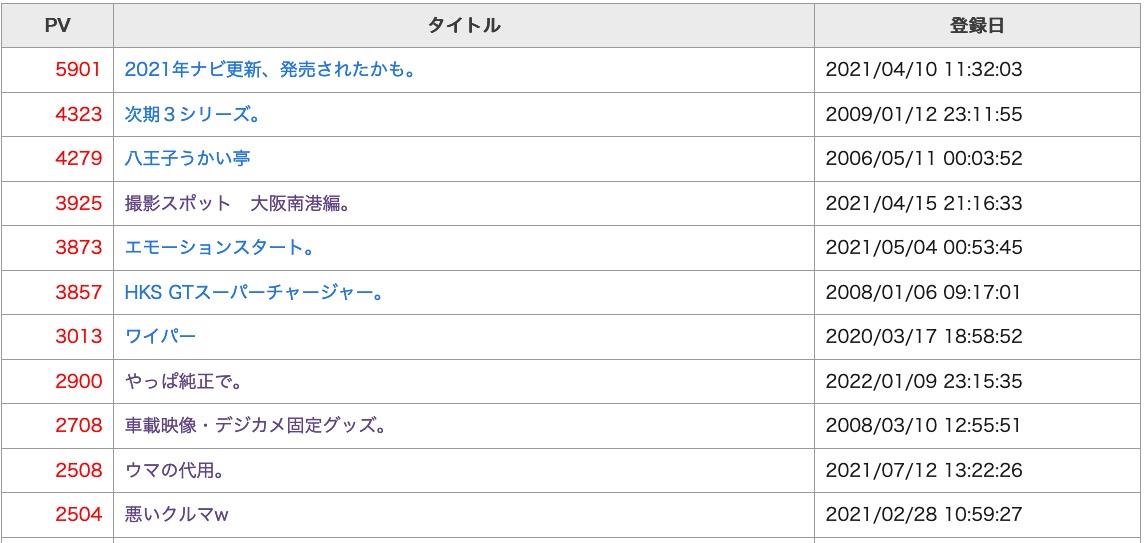
Task: Select the 5901 PV count cell
Action: click(58, 70)
